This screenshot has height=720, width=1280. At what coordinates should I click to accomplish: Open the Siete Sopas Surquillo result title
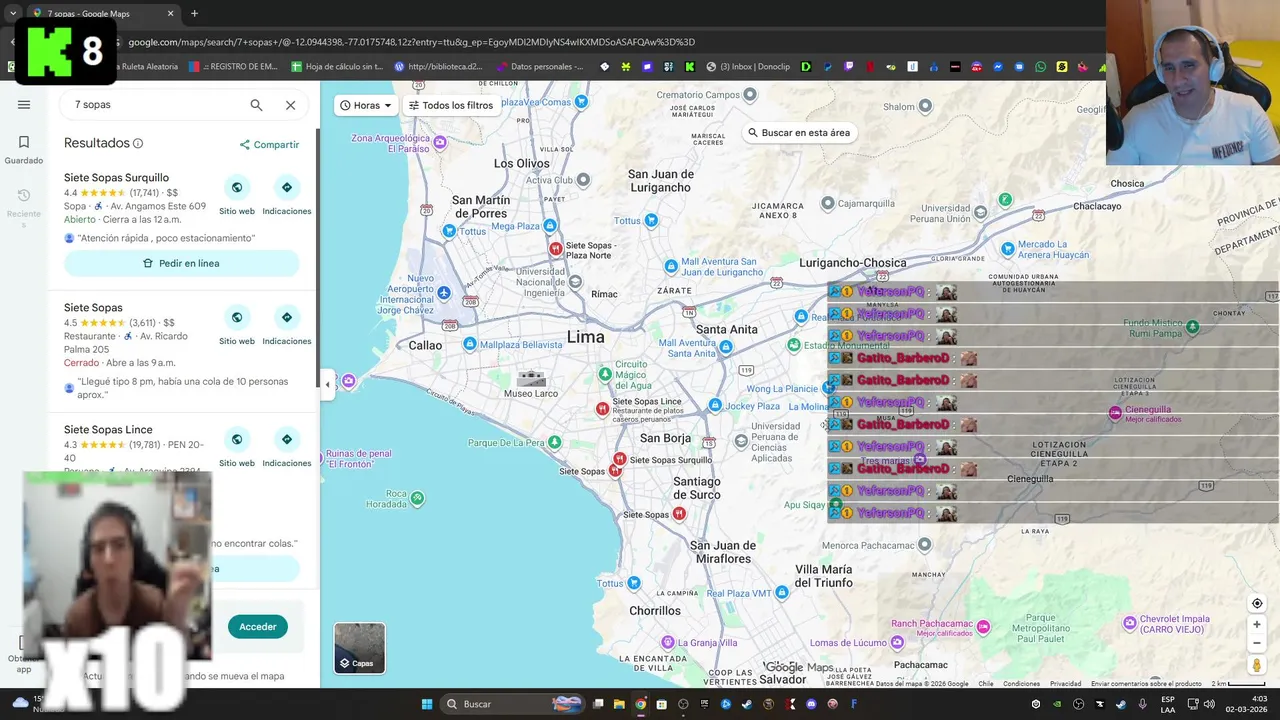[116, 178]
